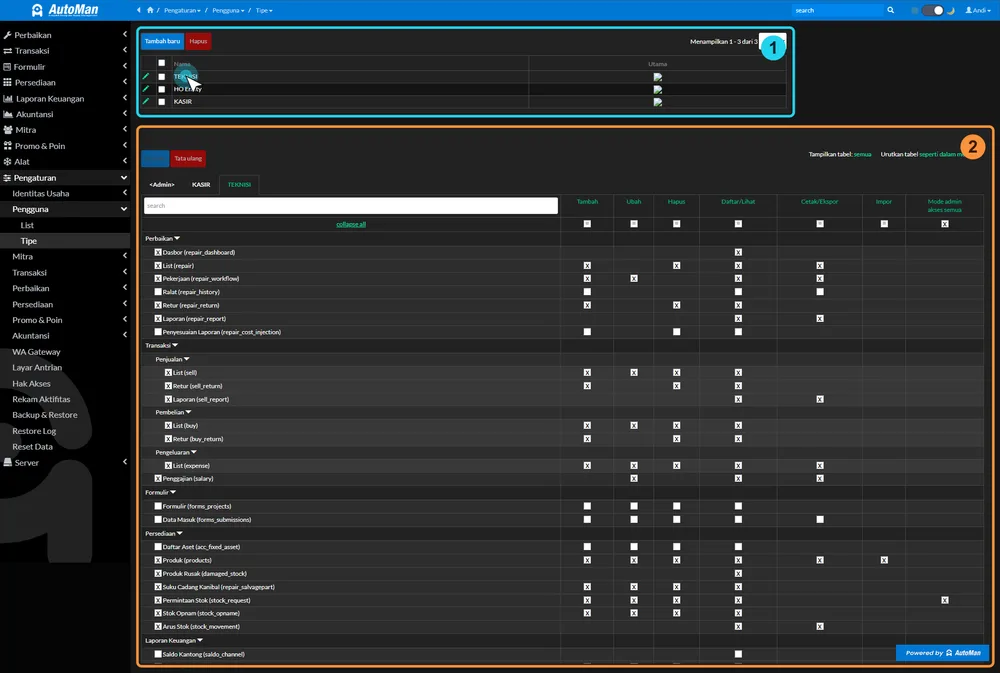Switch to the KASIR tab
The image size is (1000, 673).
[x=201, y=184]
